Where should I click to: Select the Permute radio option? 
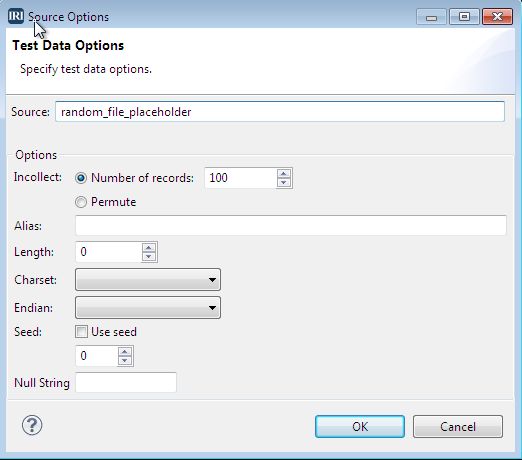81,202
